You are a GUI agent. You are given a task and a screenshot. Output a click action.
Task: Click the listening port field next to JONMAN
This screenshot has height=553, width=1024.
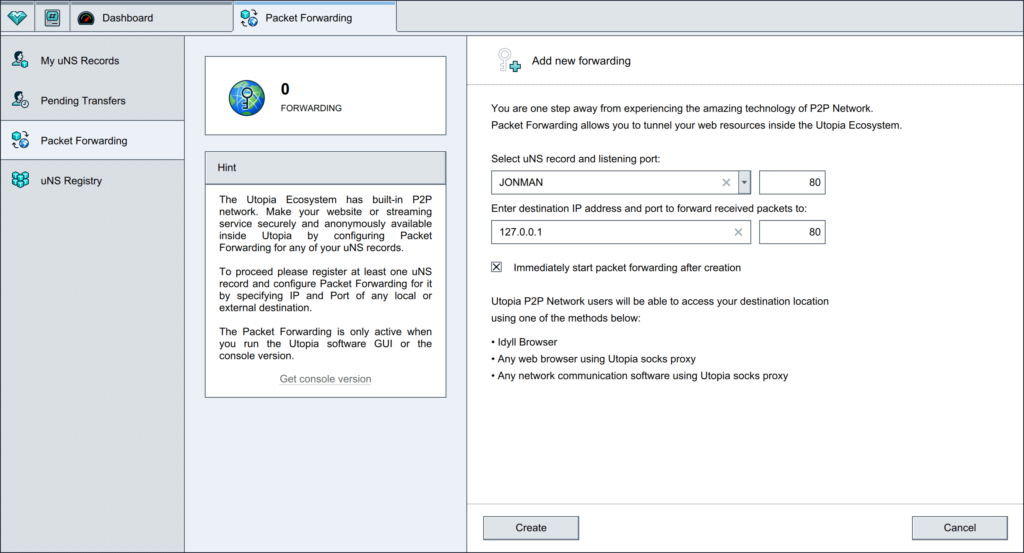tap(792, 182)
